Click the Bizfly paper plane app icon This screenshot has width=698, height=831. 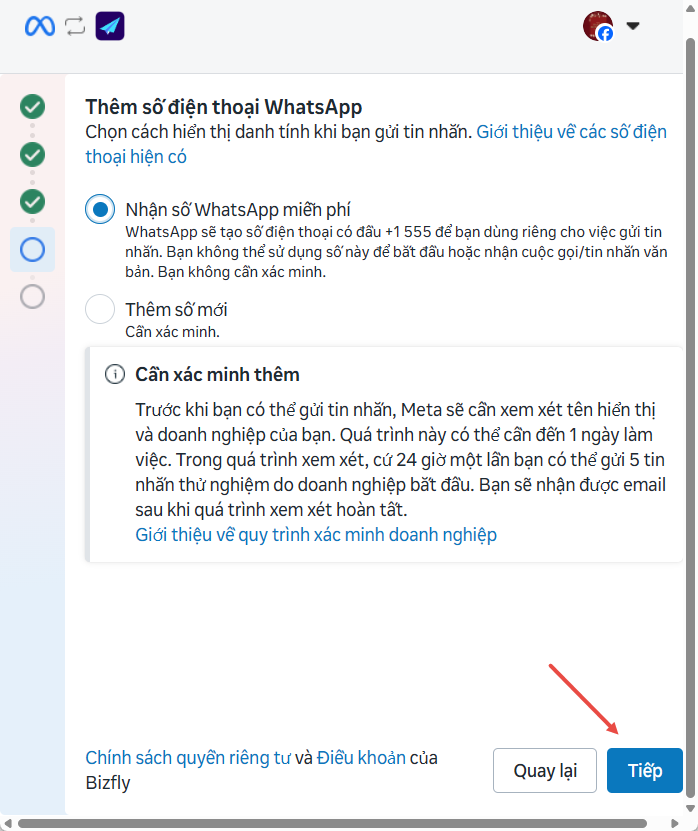coord(110,26)
